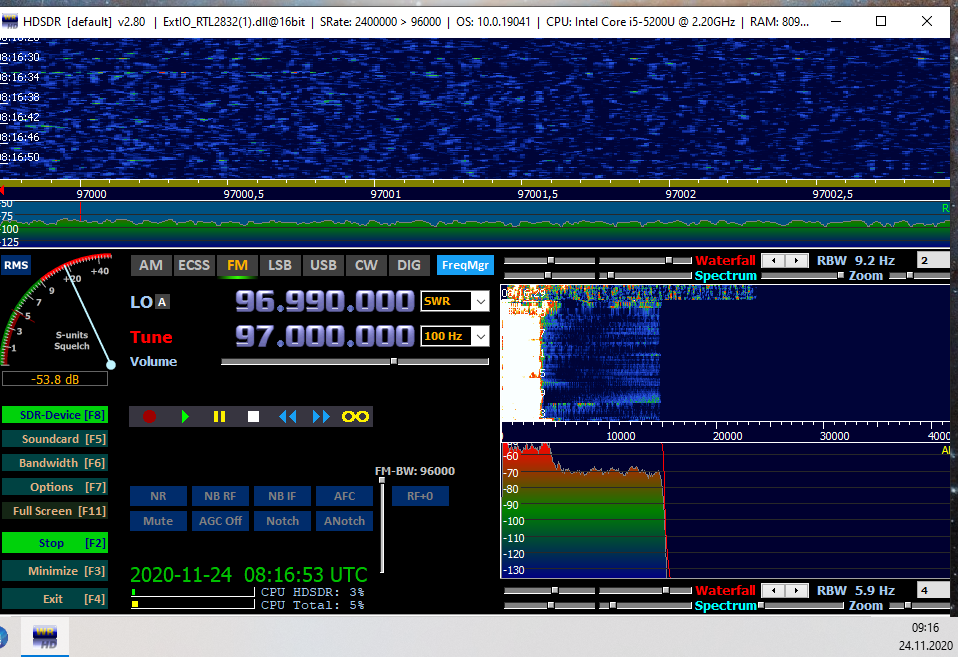Image resolution: width=958 pixels, height=657 pixels.
Task: Click Minimize [F3] button
Action: 55,571
